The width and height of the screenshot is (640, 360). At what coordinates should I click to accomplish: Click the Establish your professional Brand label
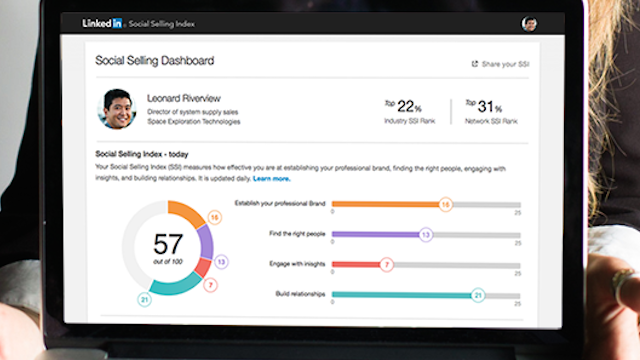point(280,203)
